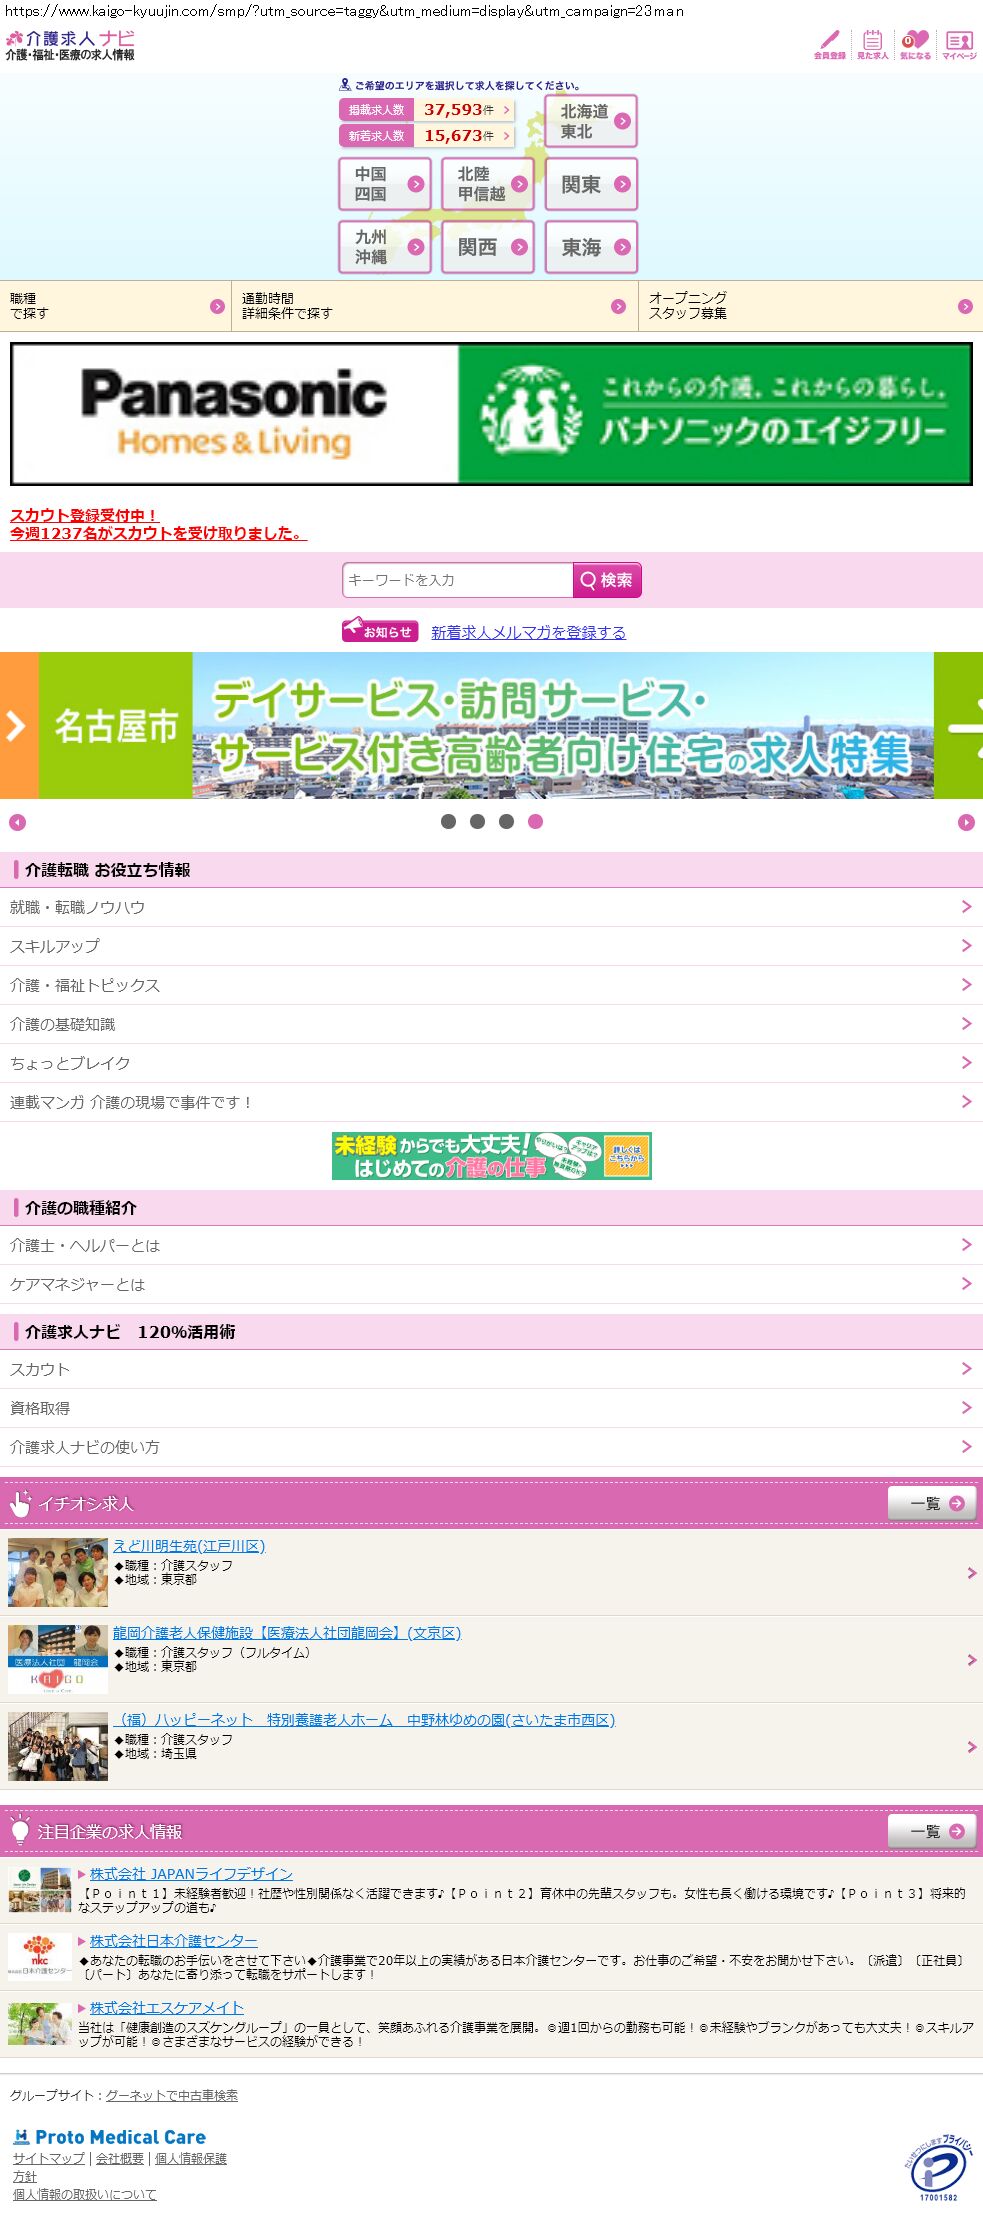Open the えど川明生苑(江戸川区) link
The image size is (983, 2214).
pos(189,1546)
